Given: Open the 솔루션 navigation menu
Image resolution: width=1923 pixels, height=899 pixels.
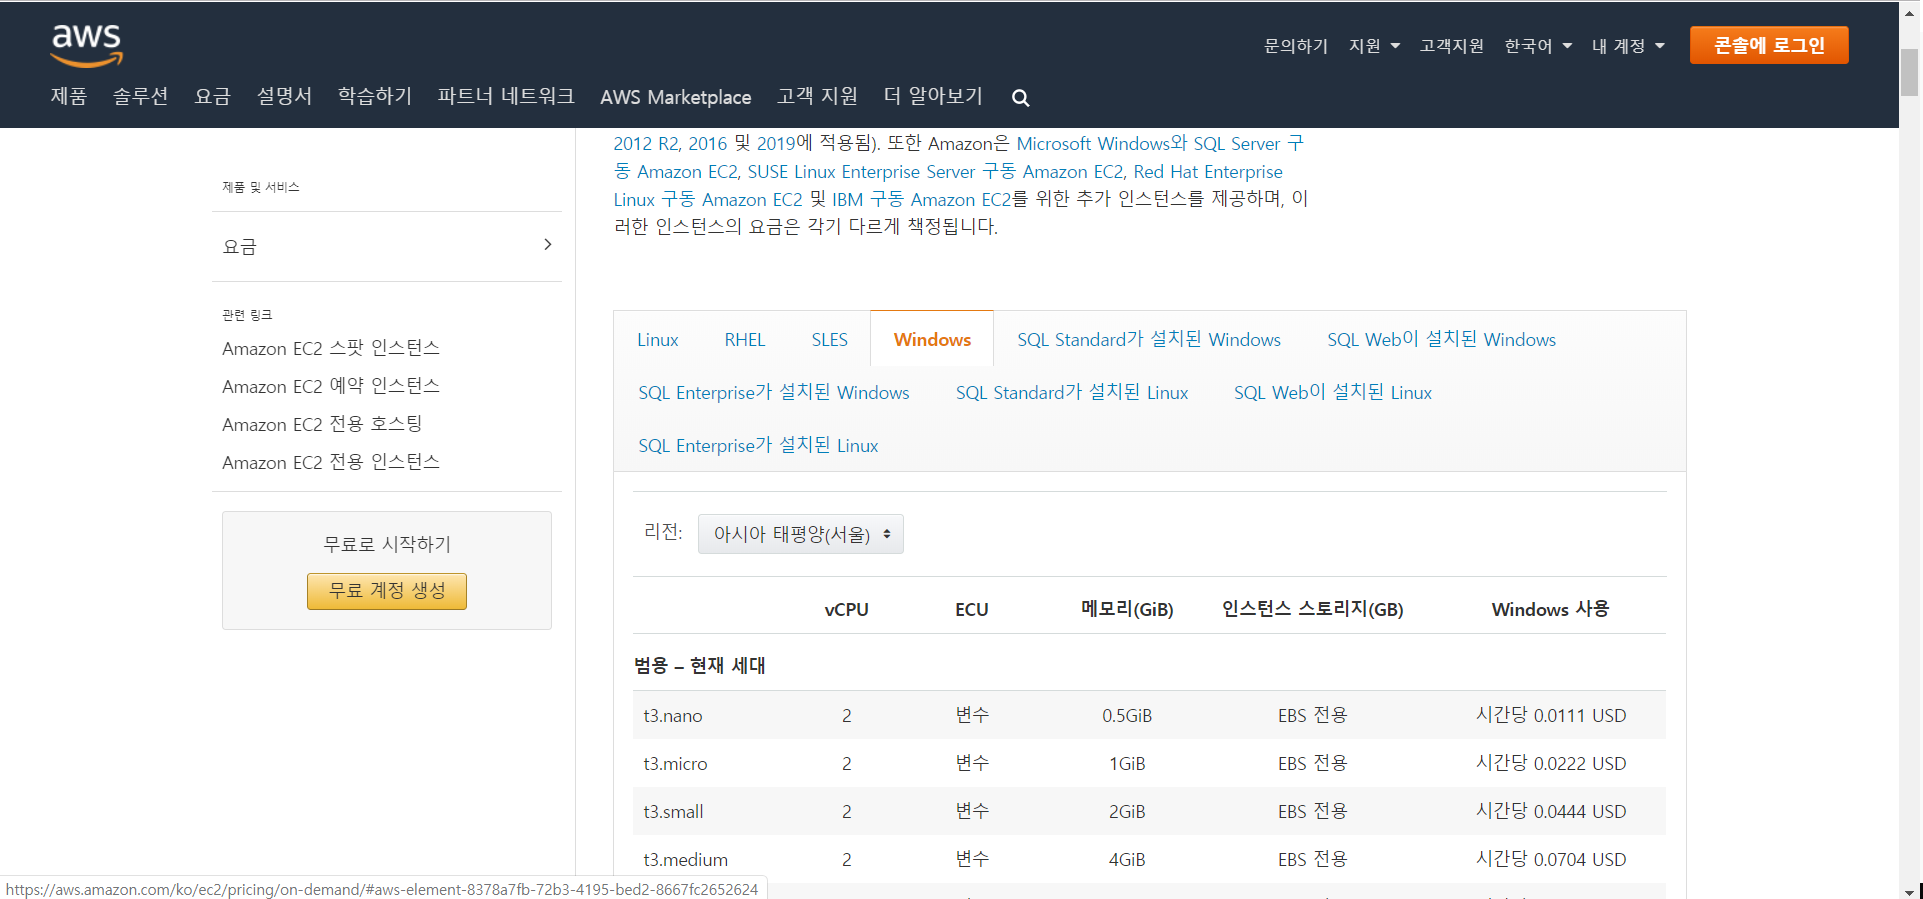Looking at the screenshot, I should 140,96.
